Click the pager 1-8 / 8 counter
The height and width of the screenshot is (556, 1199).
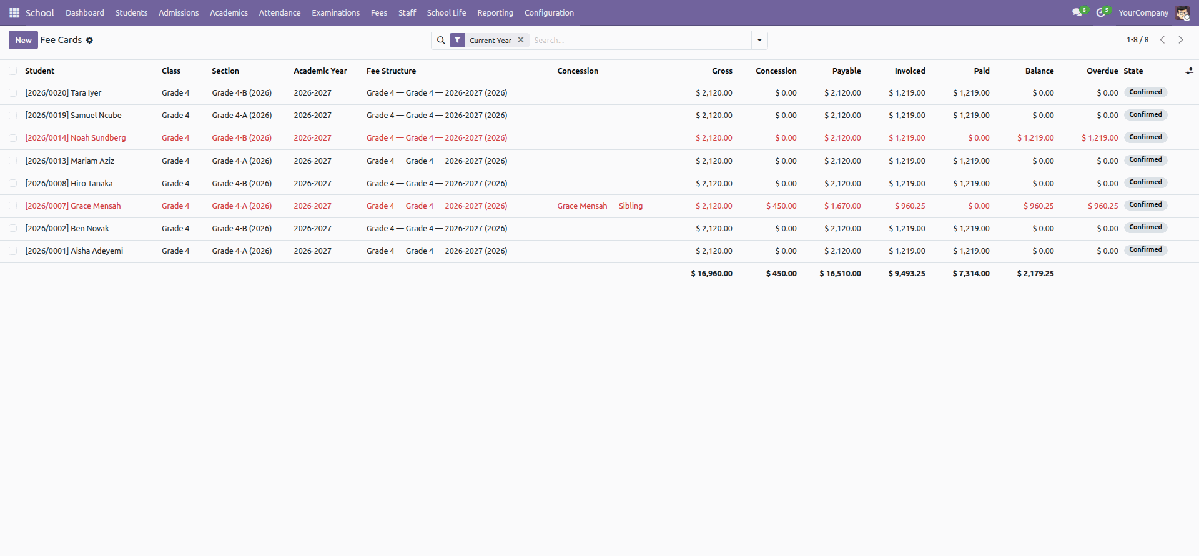click(x=1137, y=40)
